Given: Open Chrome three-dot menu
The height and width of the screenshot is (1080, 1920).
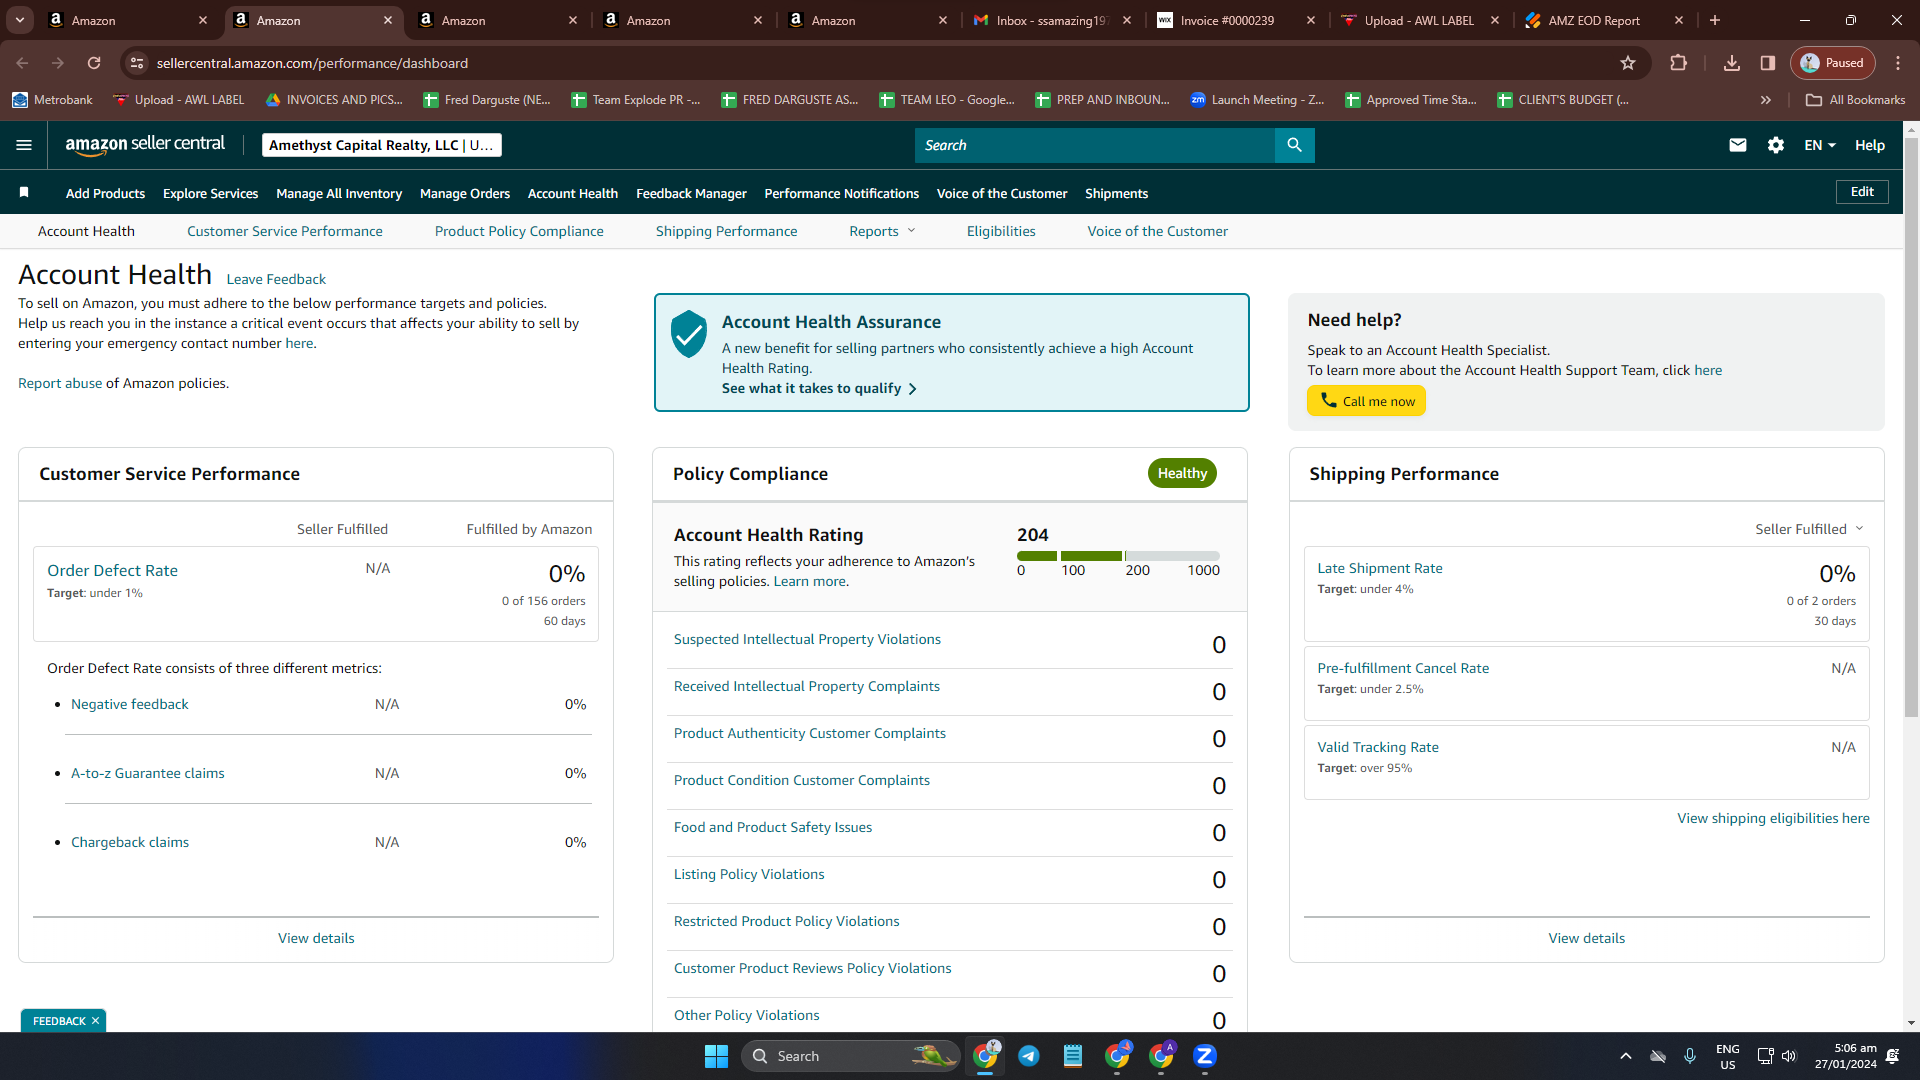Looking at the screenshot, I should pos(1898,63).
